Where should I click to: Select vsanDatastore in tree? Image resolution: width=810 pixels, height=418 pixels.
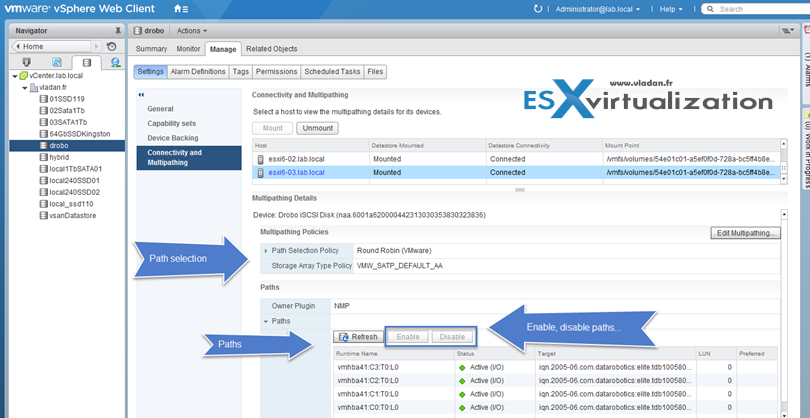68,215
